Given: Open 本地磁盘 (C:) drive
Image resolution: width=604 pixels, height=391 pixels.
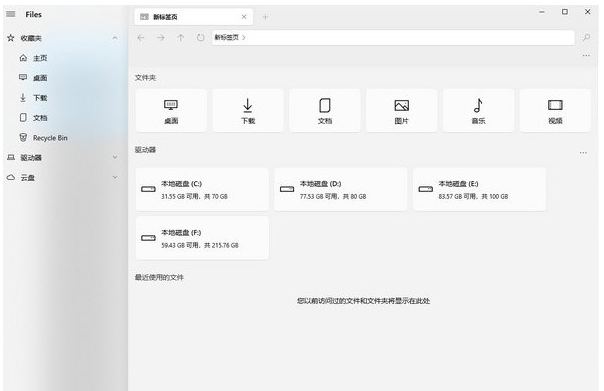Looking at the screenshot, I should (x=202, y=189).
